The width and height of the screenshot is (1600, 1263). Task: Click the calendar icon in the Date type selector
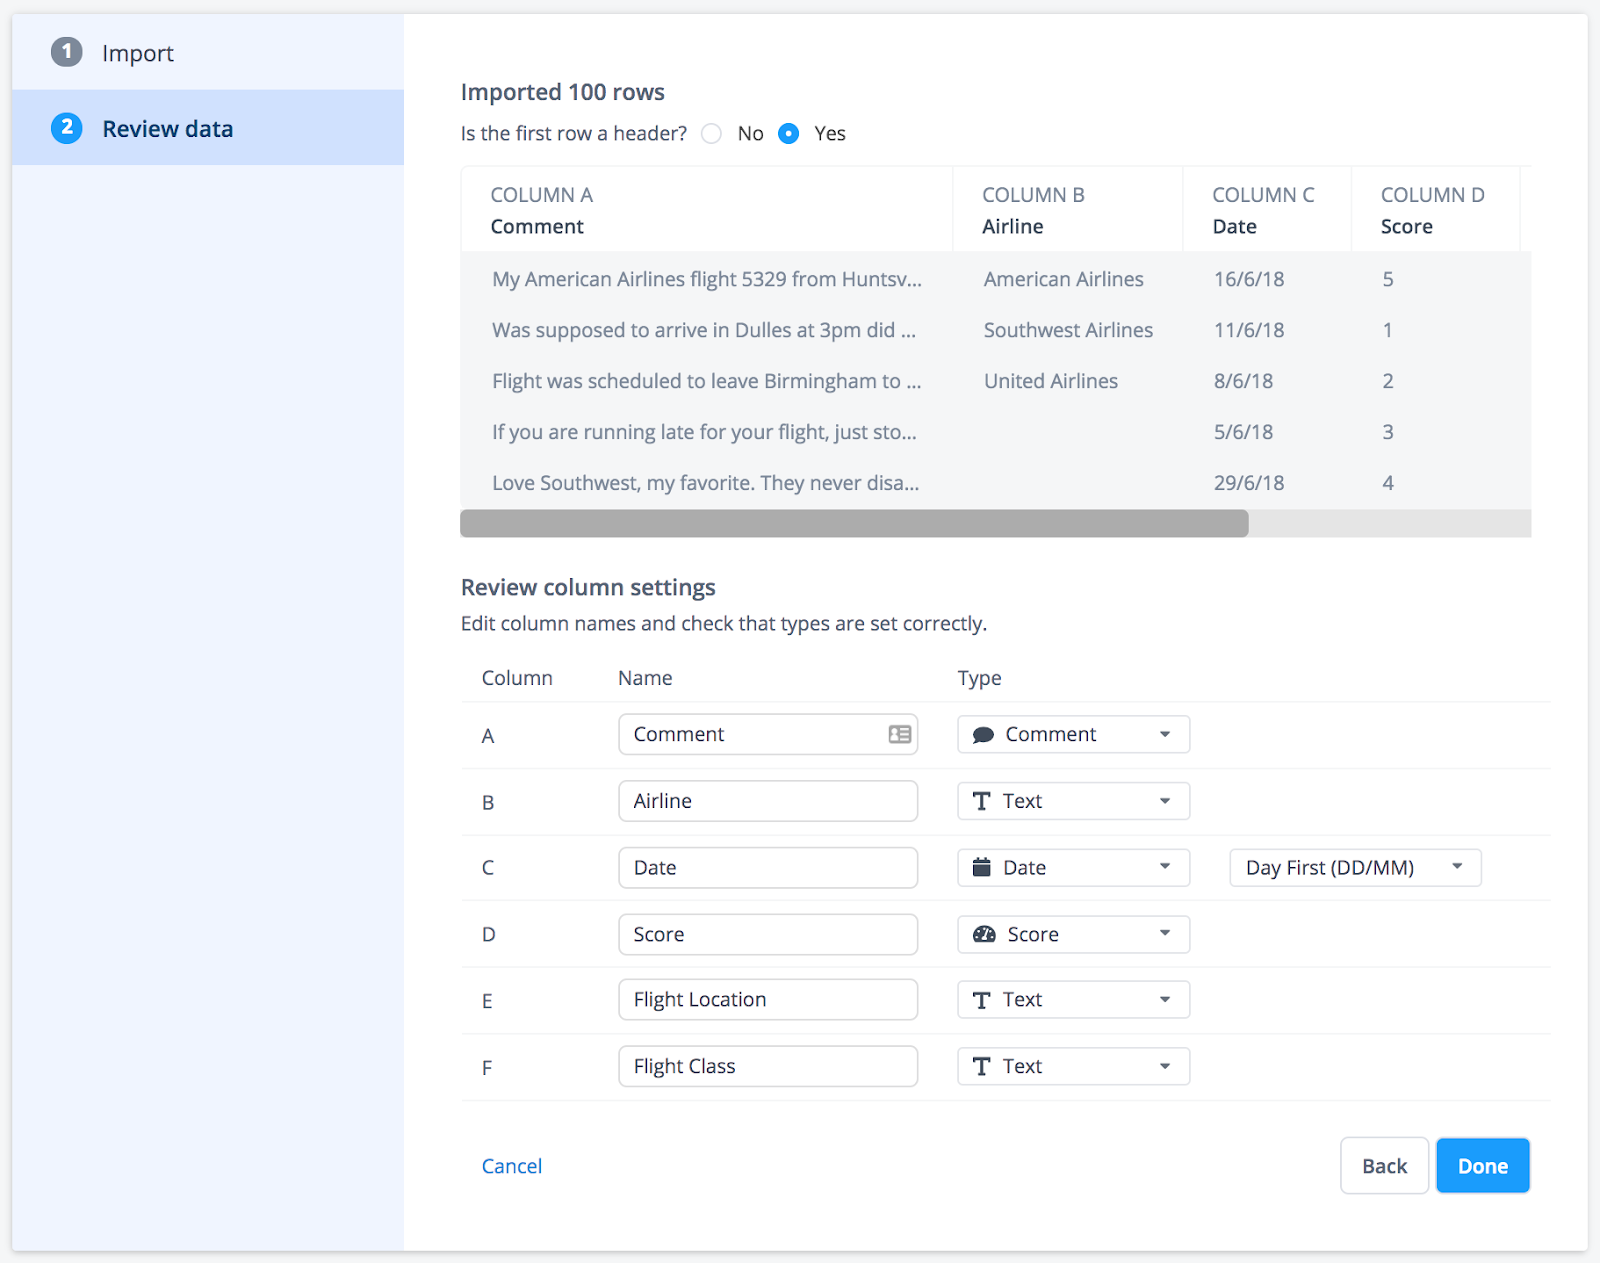[984, 867]
